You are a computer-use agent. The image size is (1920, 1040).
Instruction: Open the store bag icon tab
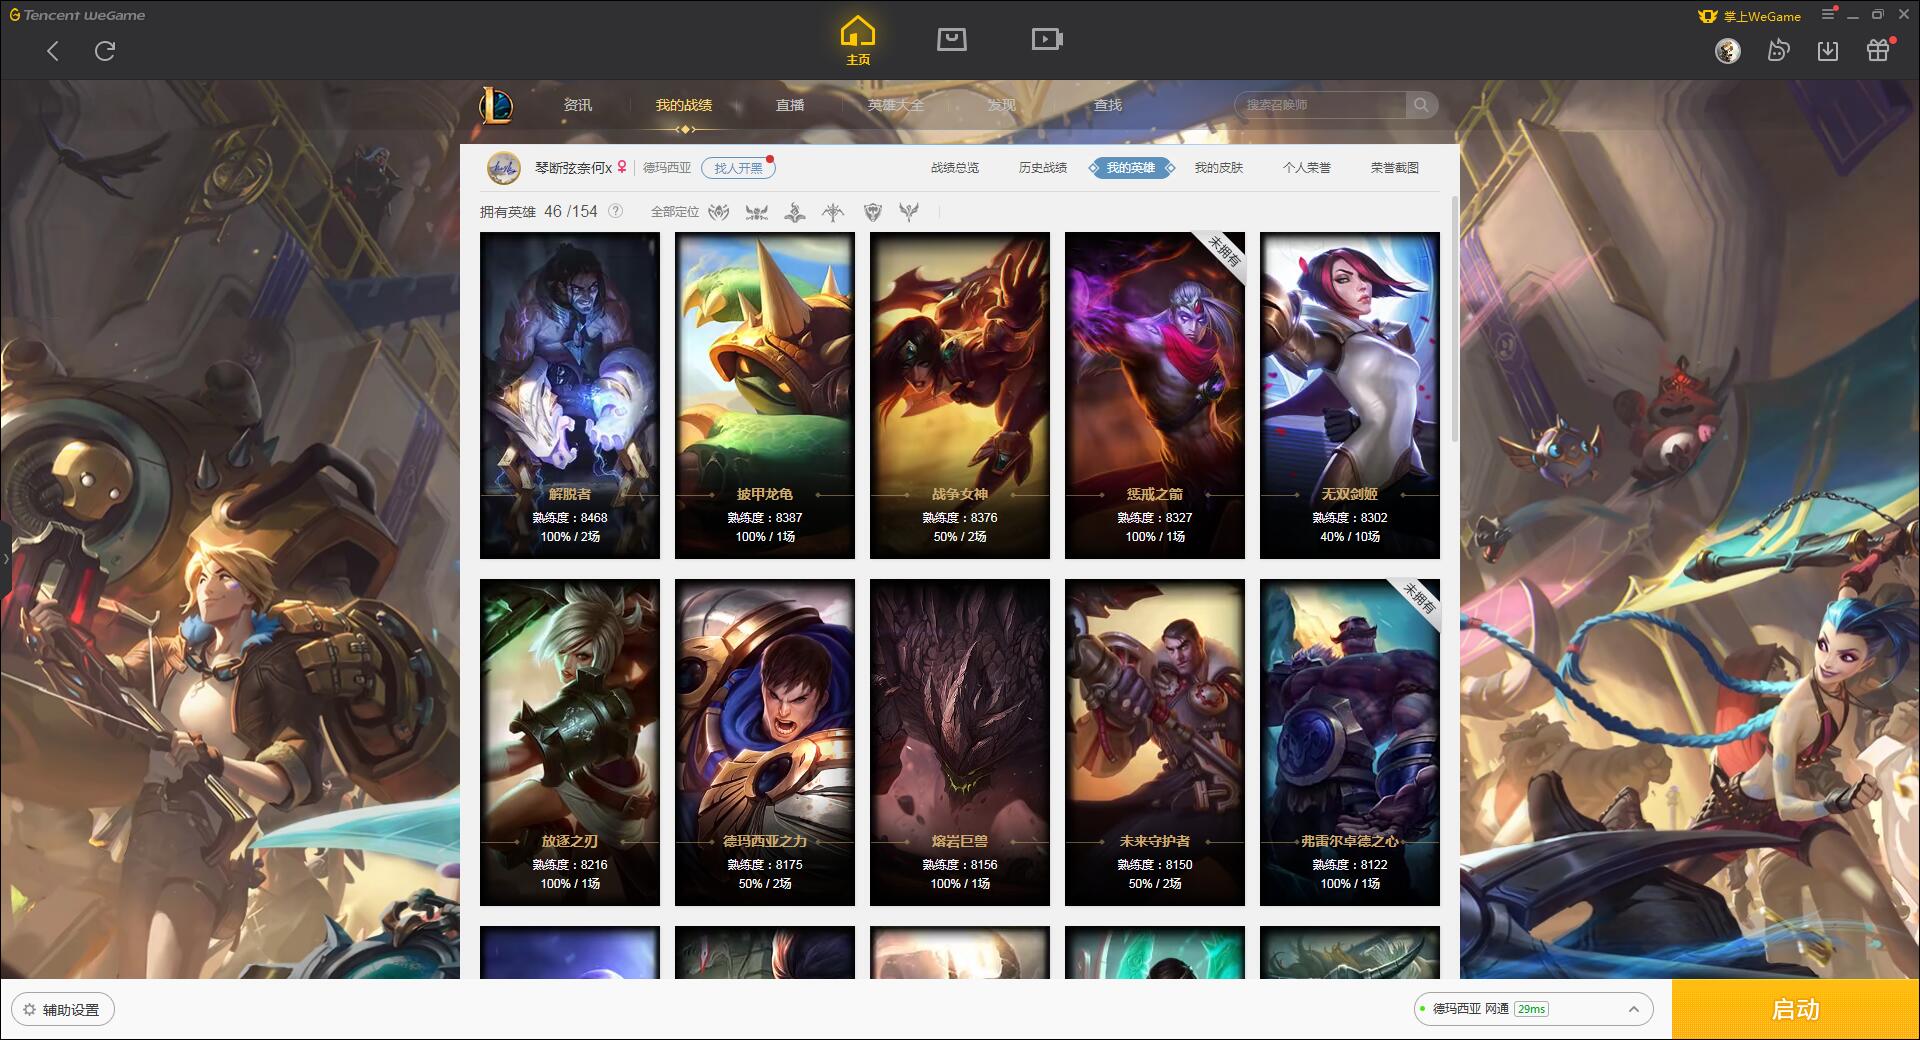pyautogui.click(x=952, y=39)
